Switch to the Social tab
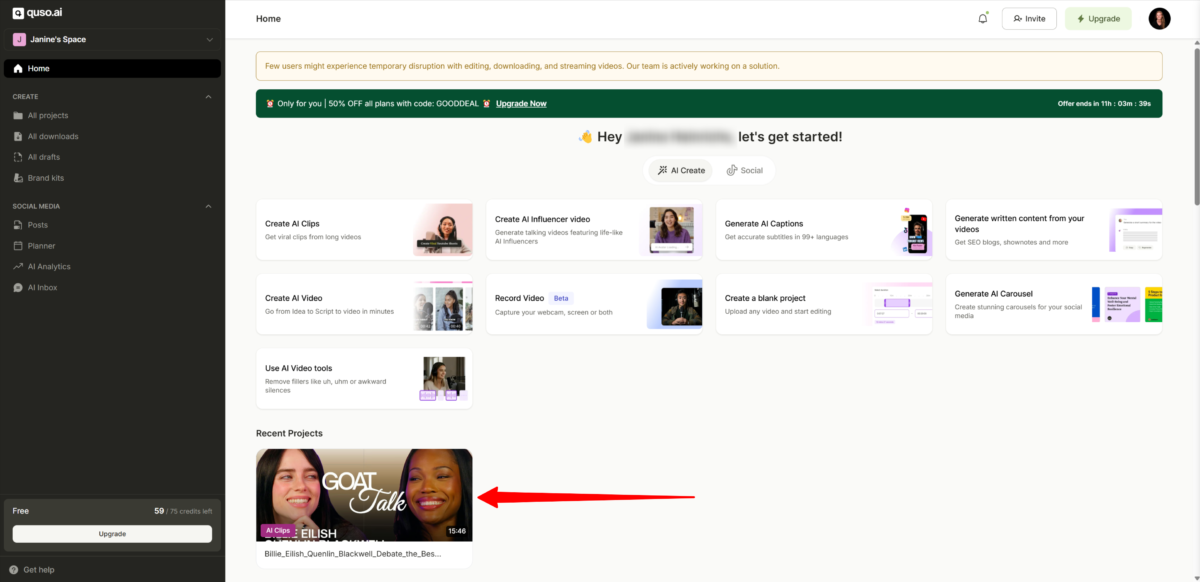This screenshot has height=582, width=1200. [x=745, y=170]
